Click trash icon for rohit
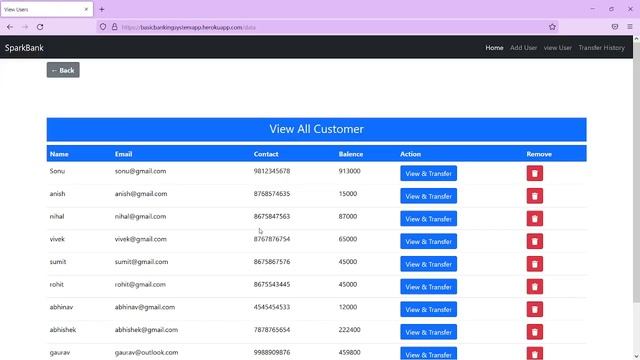 point(535,287)
